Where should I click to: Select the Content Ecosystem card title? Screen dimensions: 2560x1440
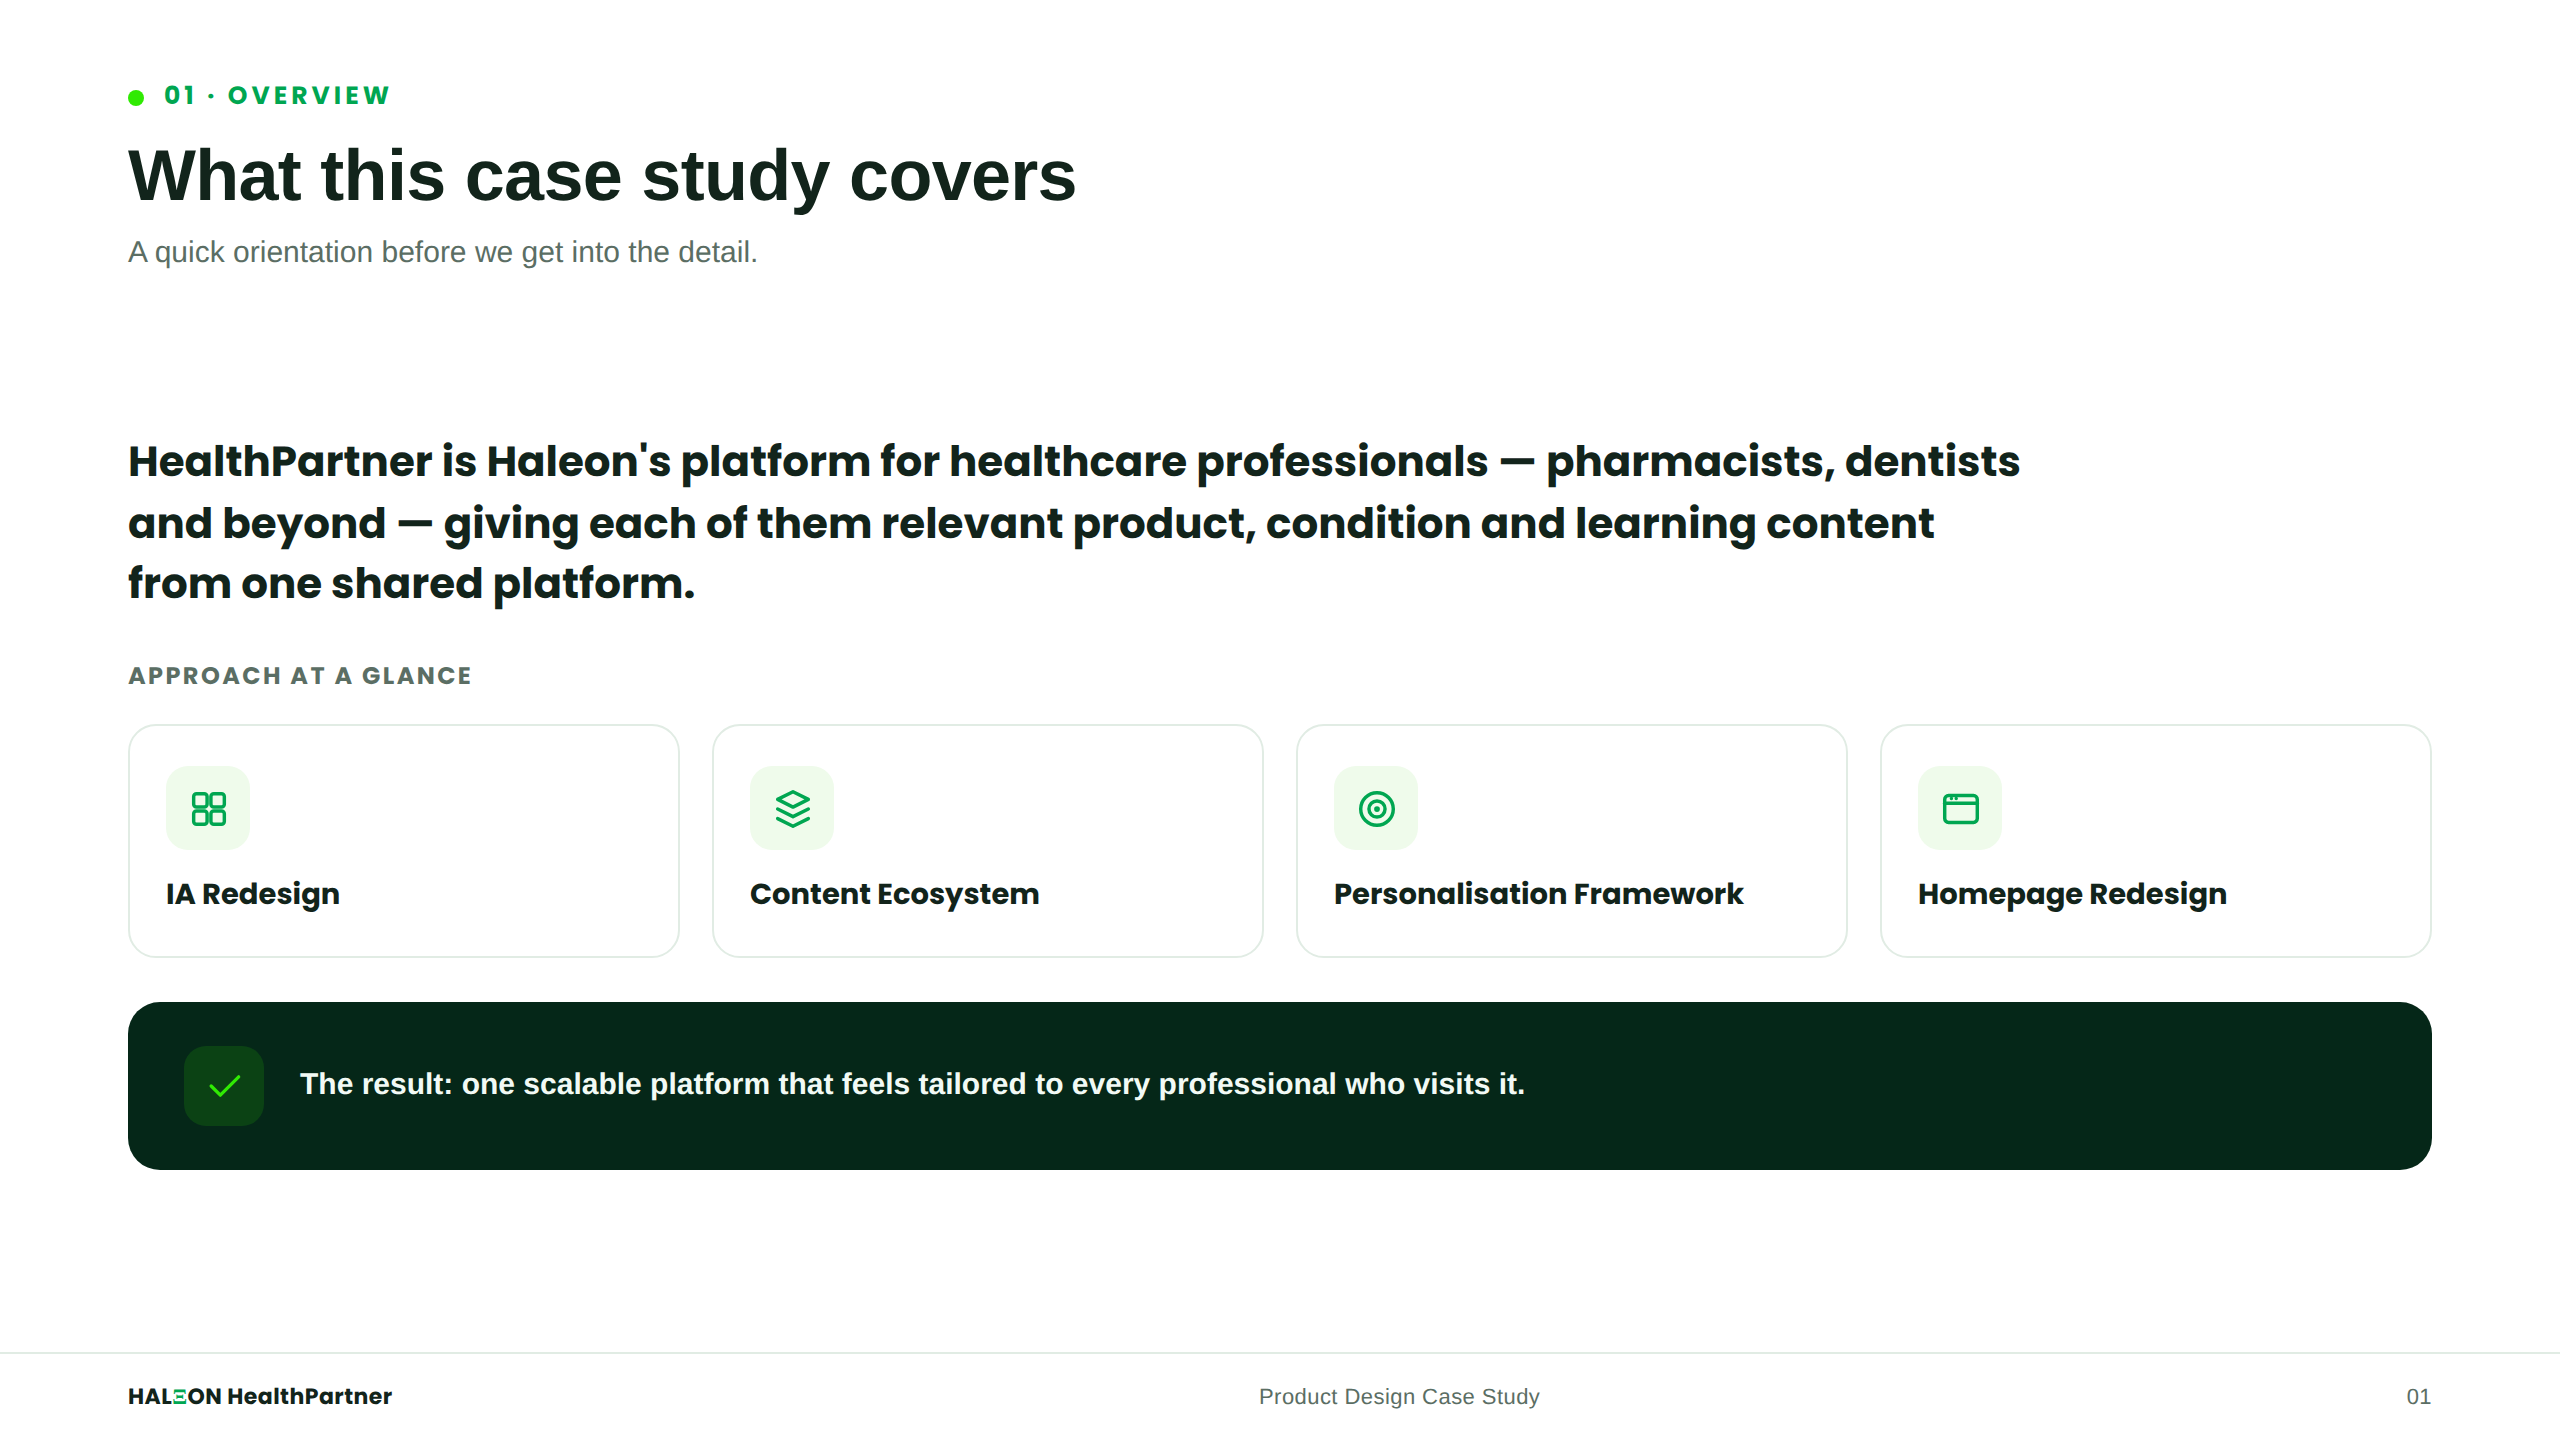(894, 894)
